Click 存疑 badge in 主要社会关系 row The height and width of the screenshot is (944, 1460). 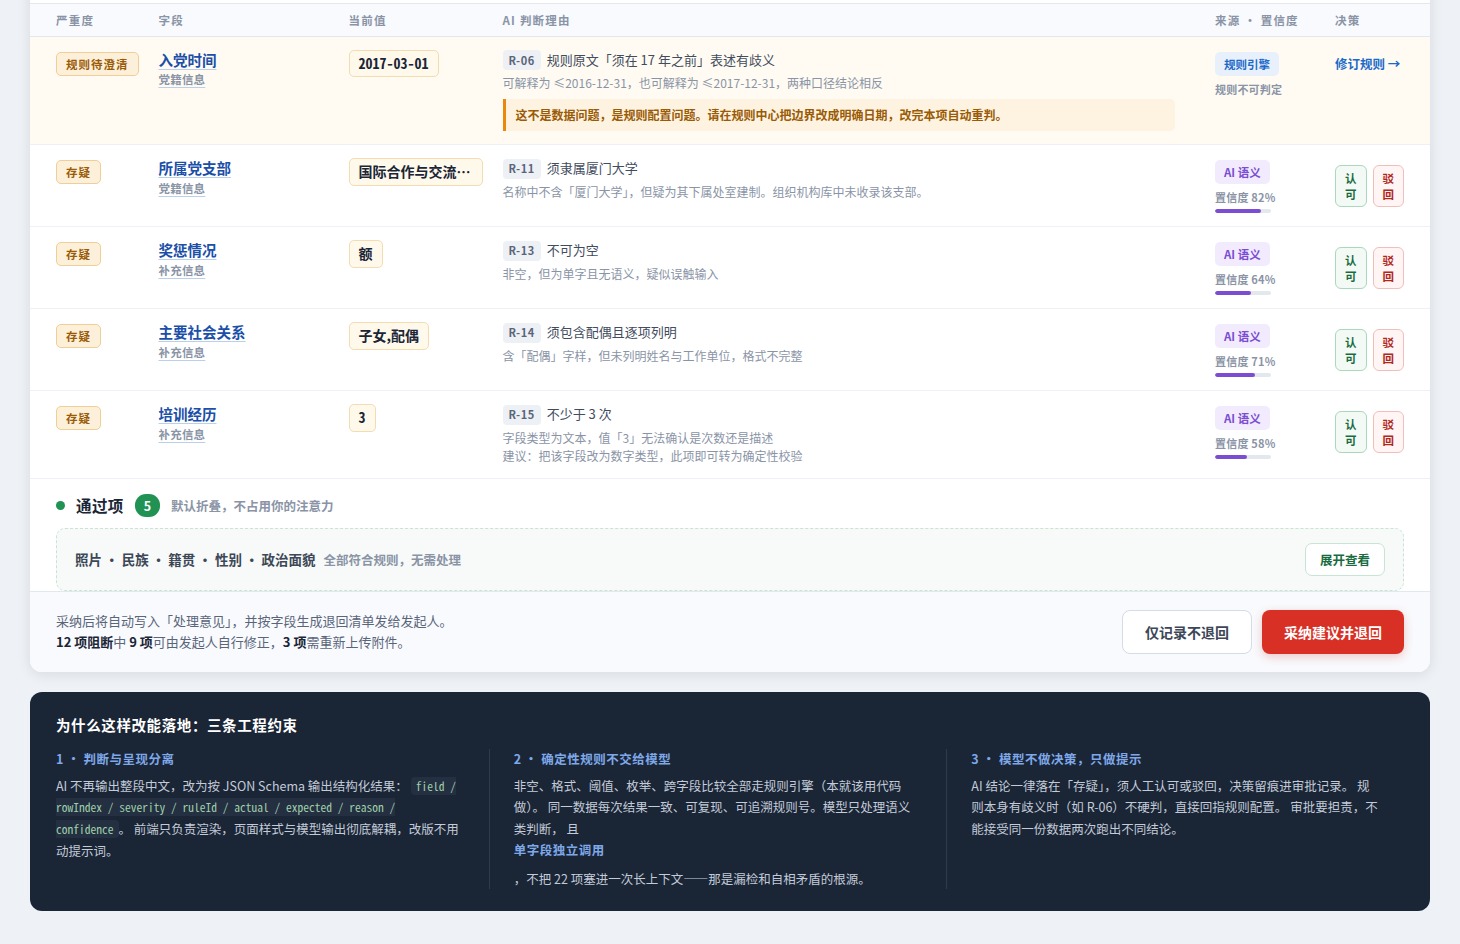tap(78, 337)
